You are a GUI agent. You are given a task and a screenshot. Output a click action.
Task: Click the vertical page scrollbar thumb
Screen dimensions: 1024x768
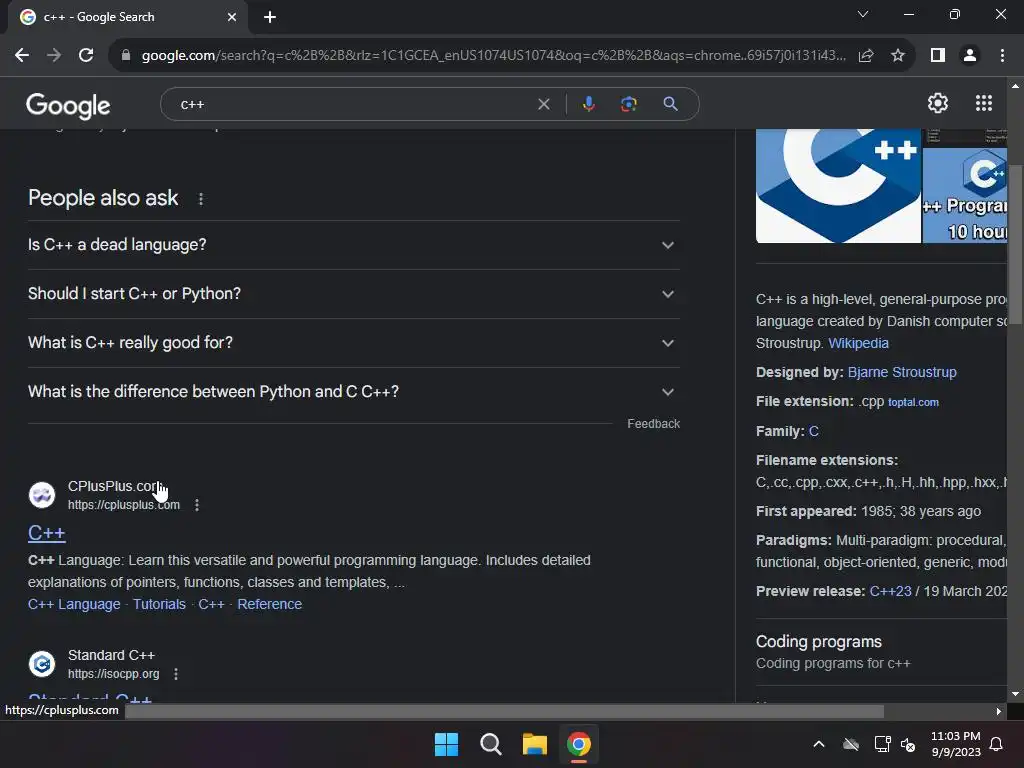point(1014,242)
